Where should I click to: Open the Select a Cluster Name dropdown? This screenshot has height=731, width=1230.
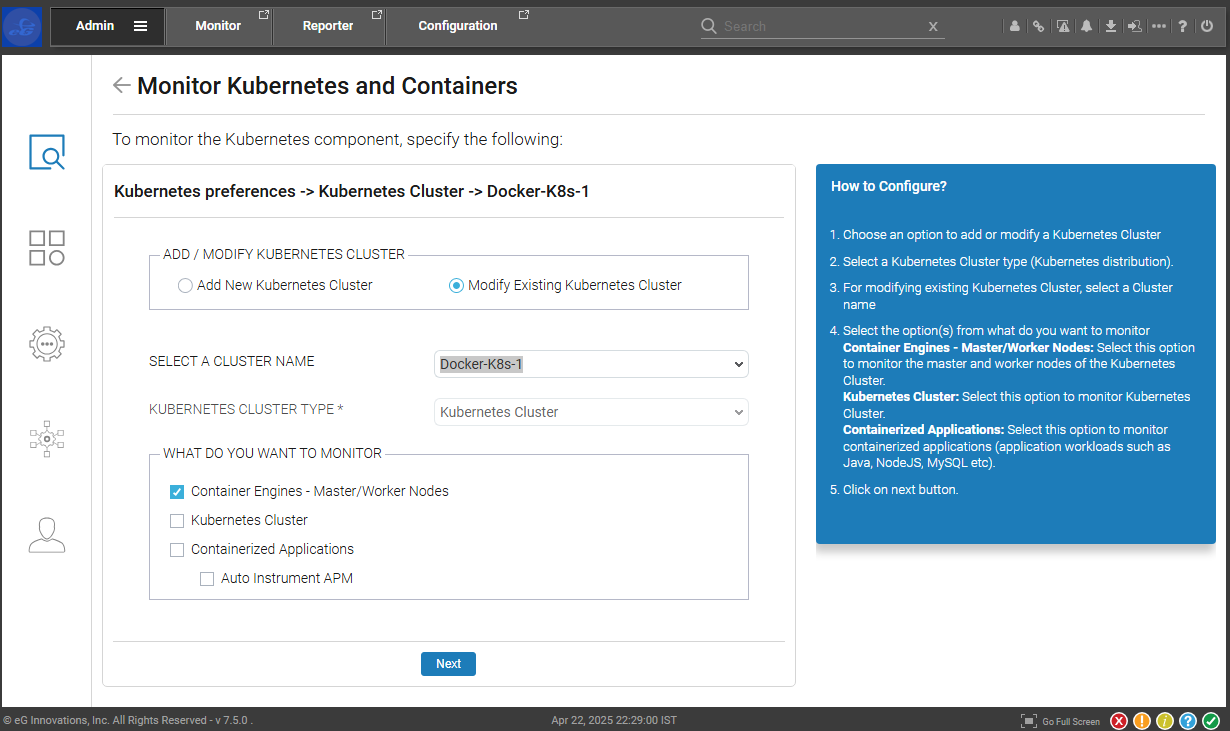591,364
